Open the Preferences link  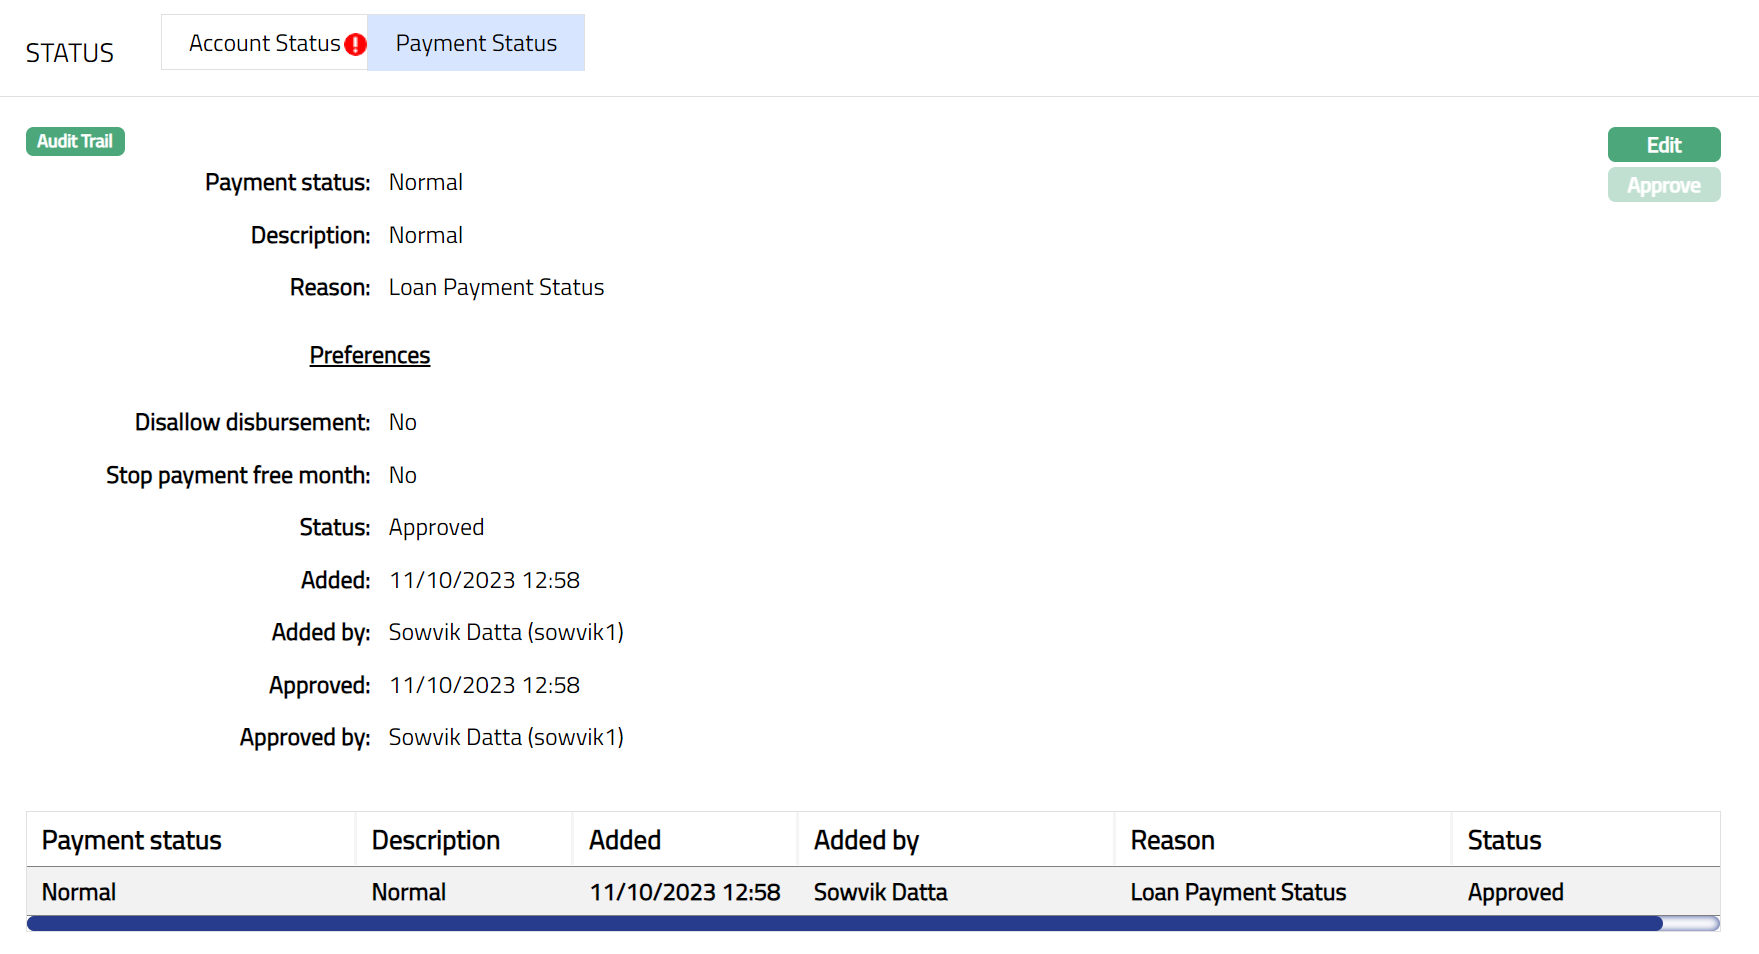pyautogui.click(x=369, y=355)
